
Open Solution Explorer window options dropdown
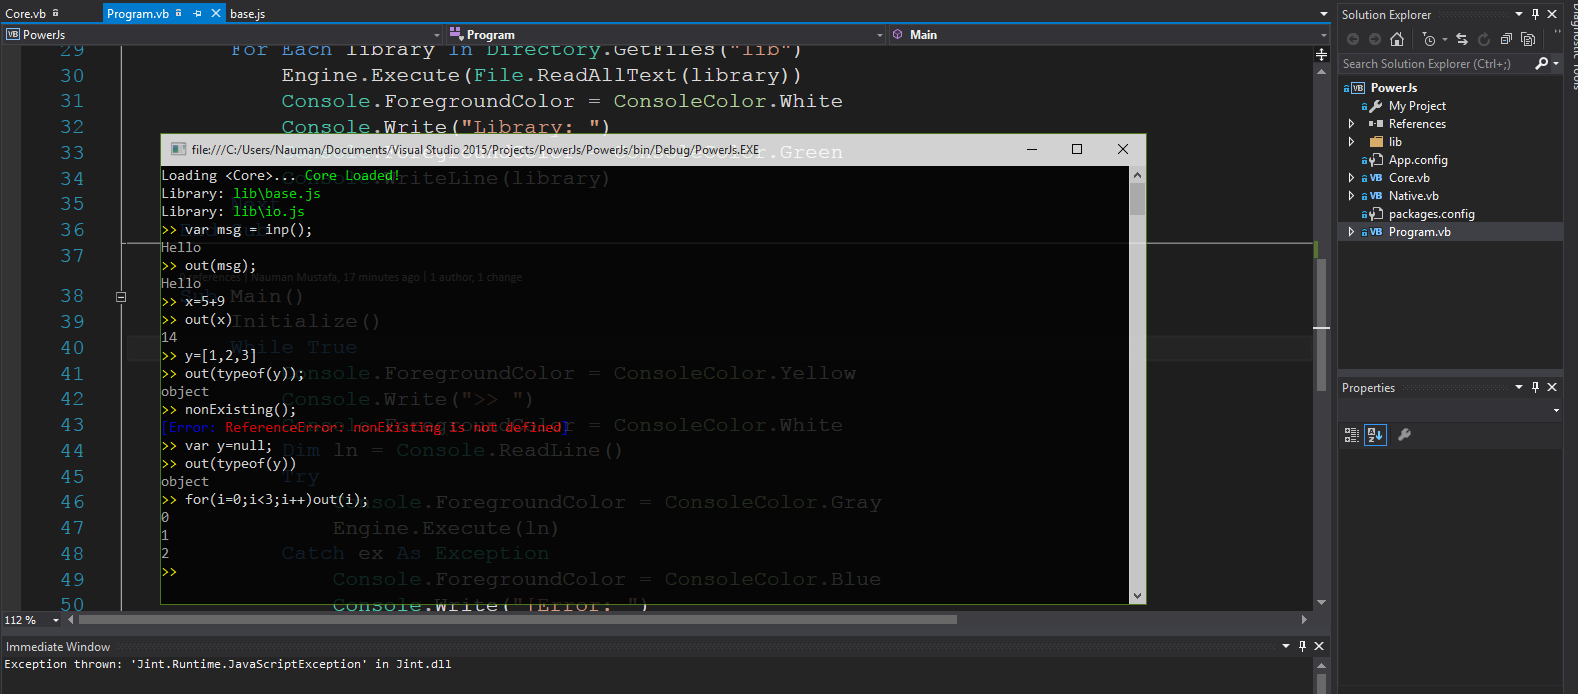point(1519,14)
